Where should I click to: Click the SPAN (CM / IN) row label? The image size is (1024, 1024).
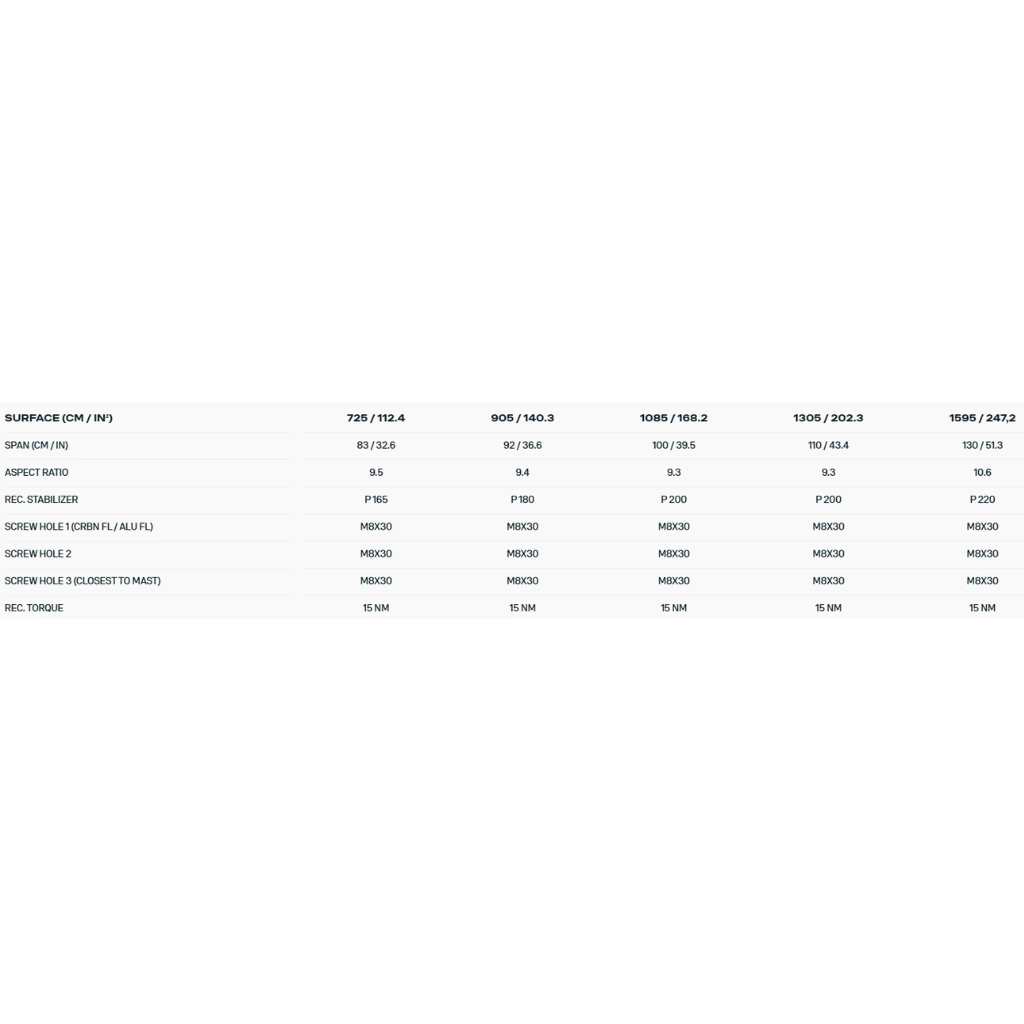(36, 445)
